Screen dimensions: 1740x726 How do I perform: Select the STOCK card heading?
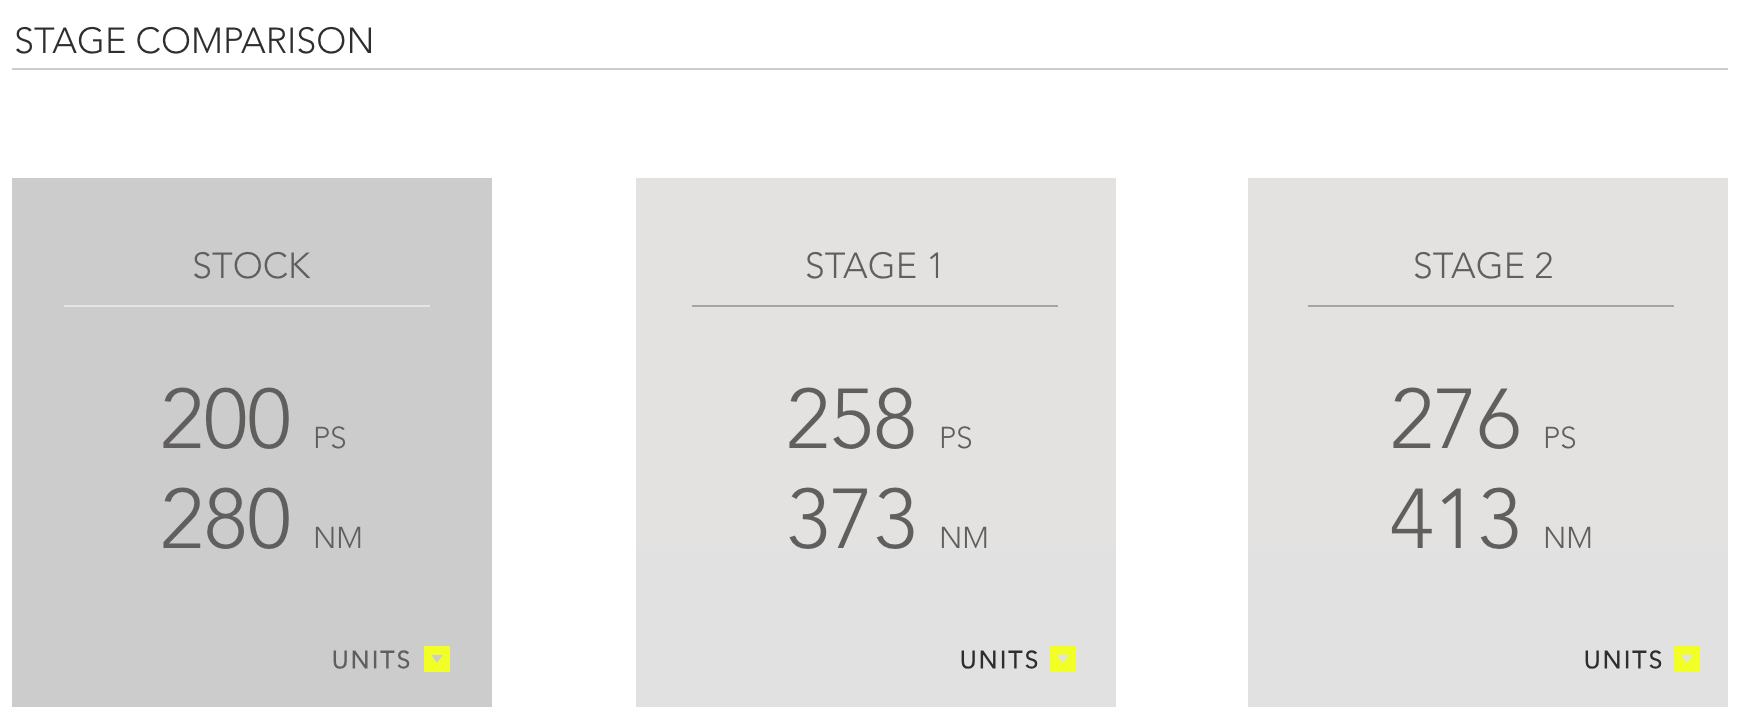click(x=251, y=266)
